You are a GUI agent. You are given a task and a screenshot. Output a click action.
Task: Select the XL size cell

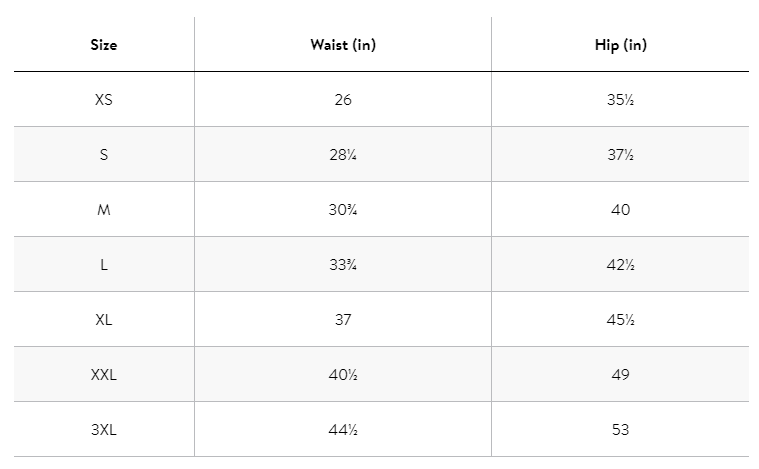tap(103, 320)
